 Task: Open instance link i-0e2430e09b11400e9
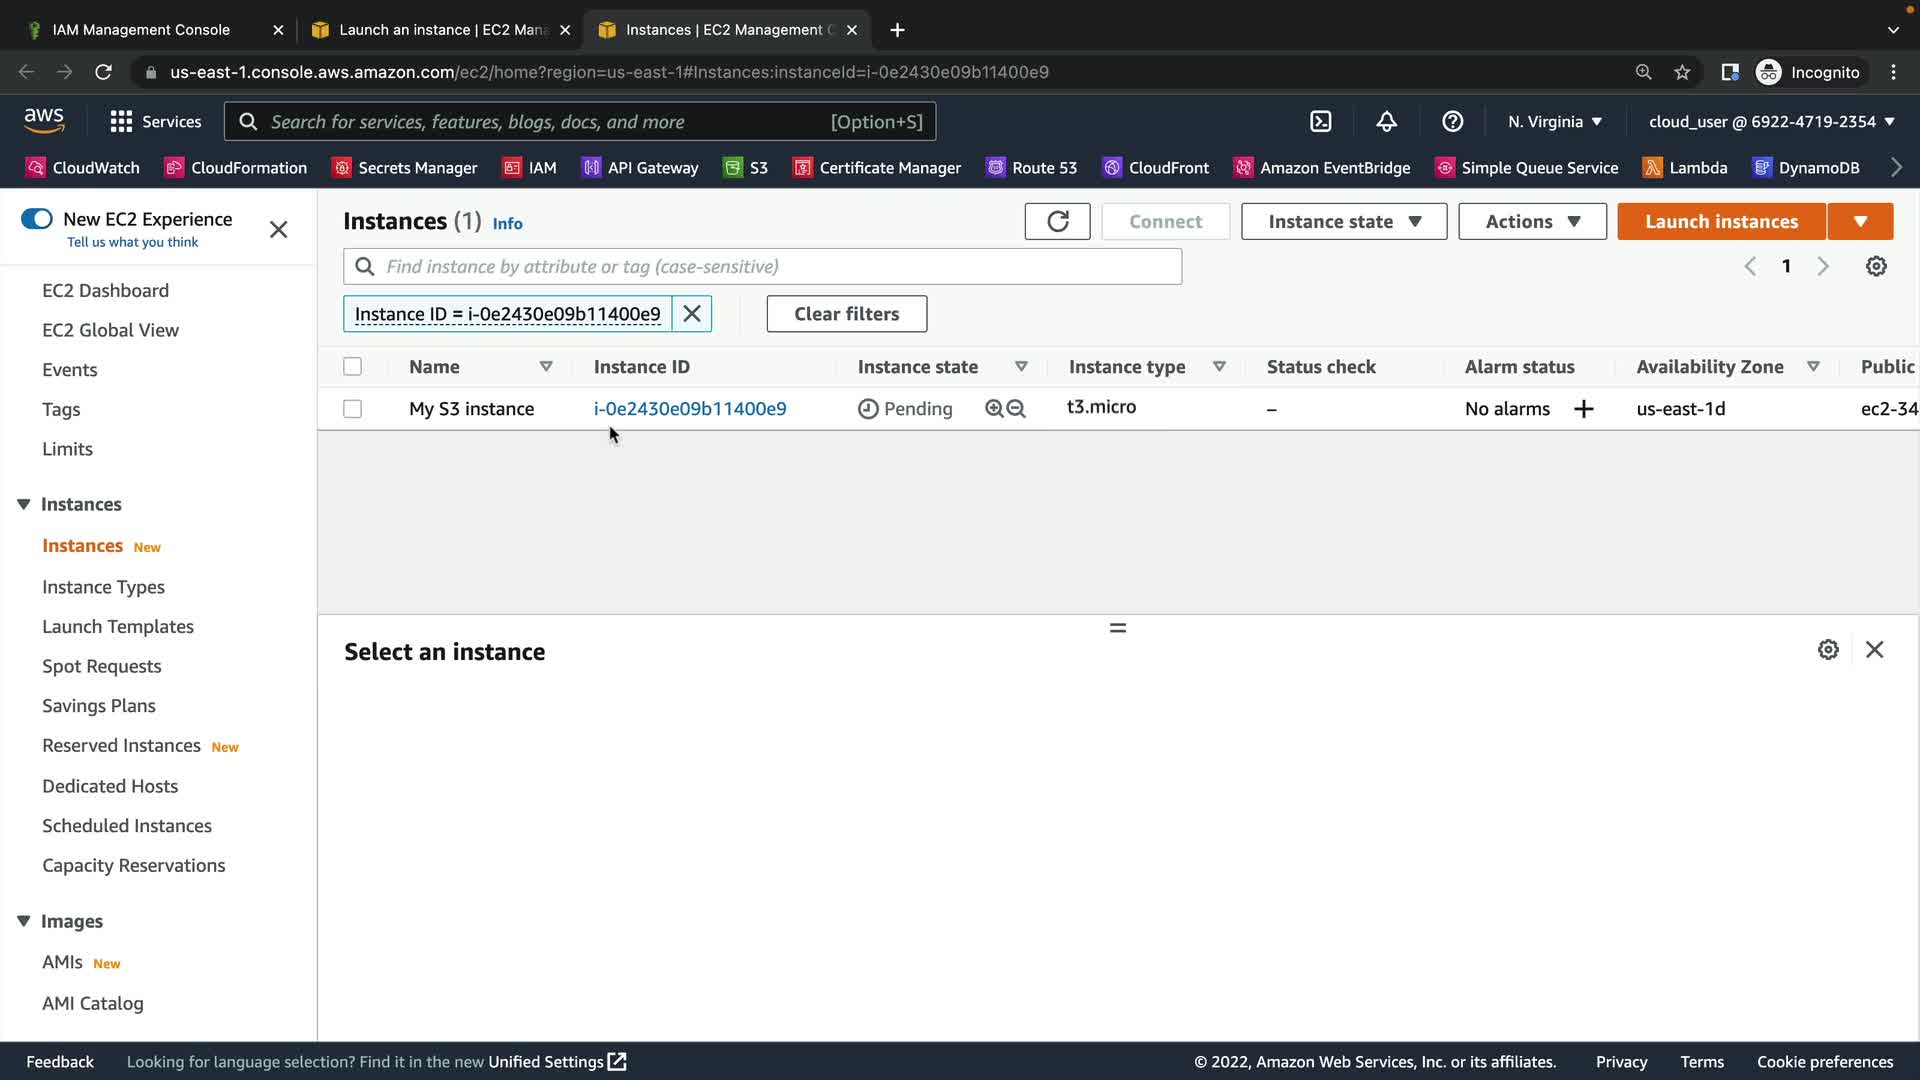coord(689,409)
